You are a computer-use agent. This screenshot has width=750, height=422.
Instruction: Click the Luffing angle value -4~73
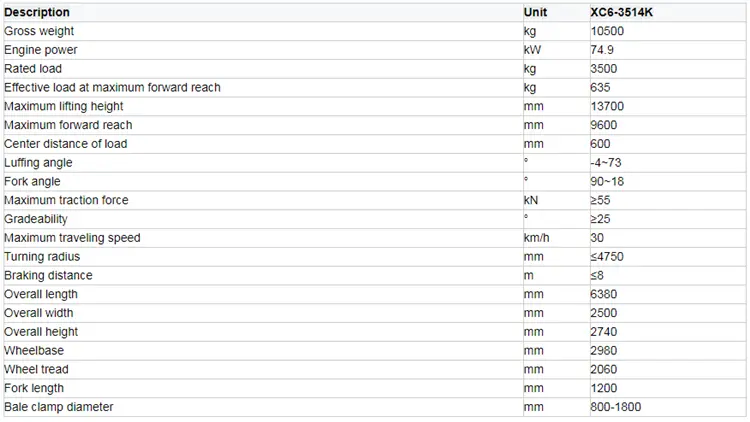[608, 162]
